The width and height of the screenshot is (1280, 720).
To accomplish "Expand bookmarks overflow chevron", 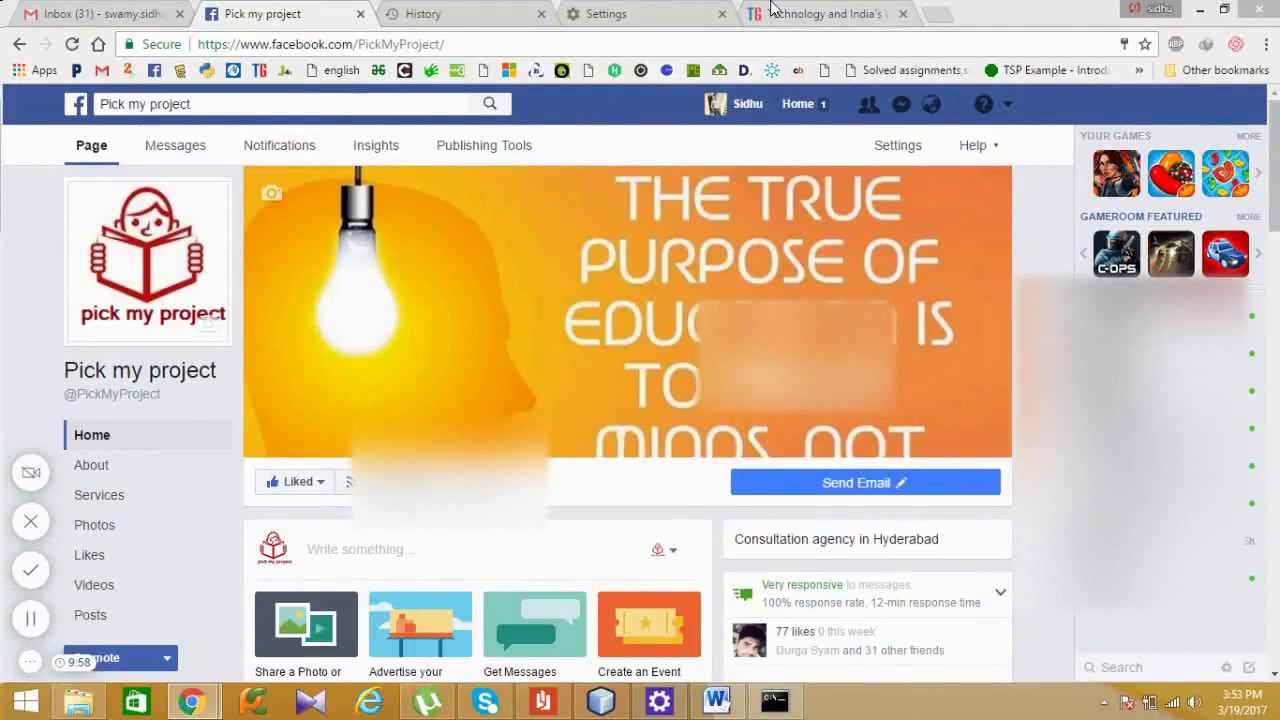I will 1139,70.
